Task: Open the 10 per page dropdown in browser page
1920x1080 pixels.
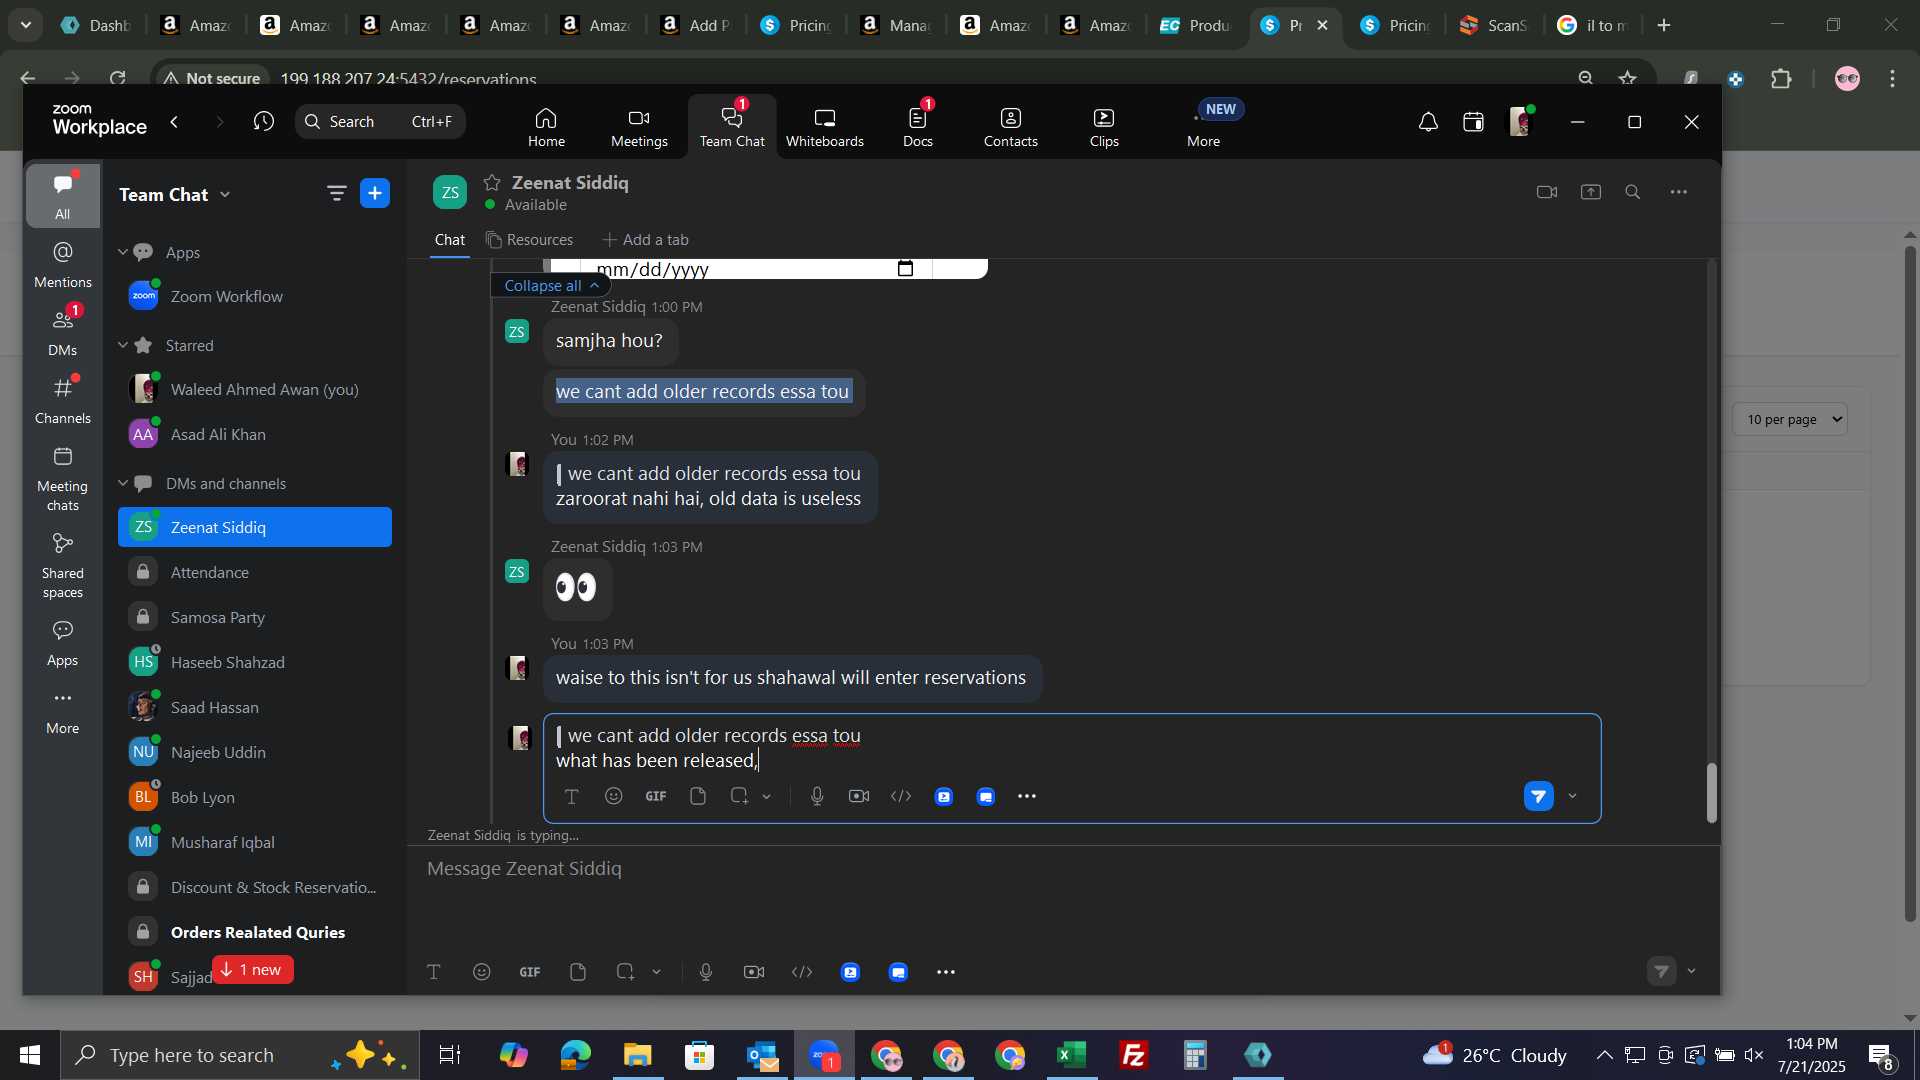Action: 1790,420
